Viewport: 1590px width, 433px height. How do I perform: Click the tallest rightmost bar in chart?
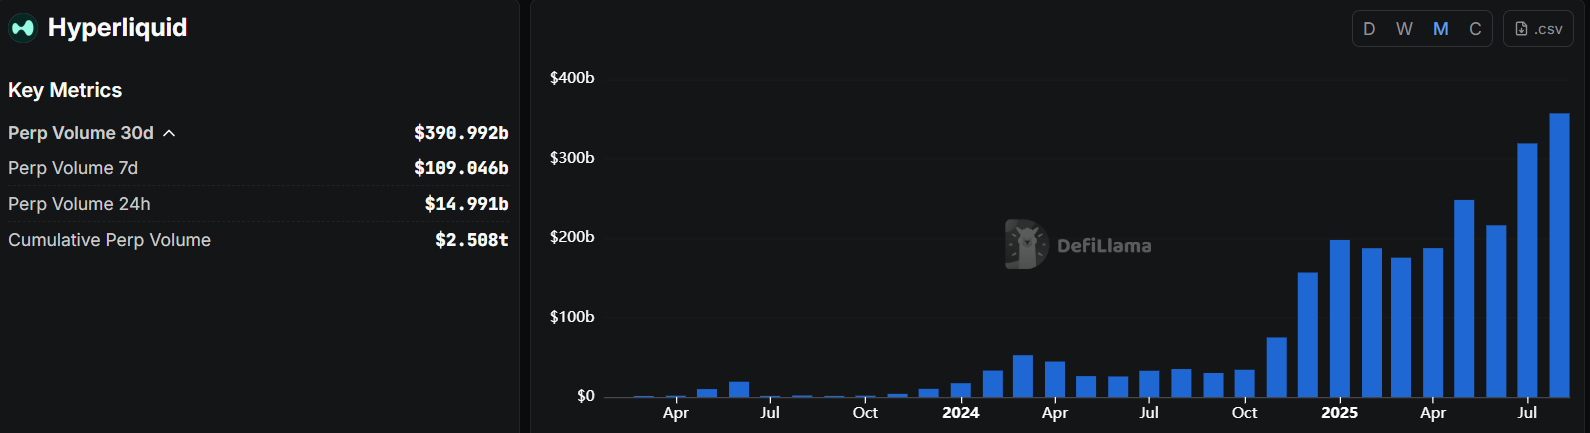coord(1559,255)
